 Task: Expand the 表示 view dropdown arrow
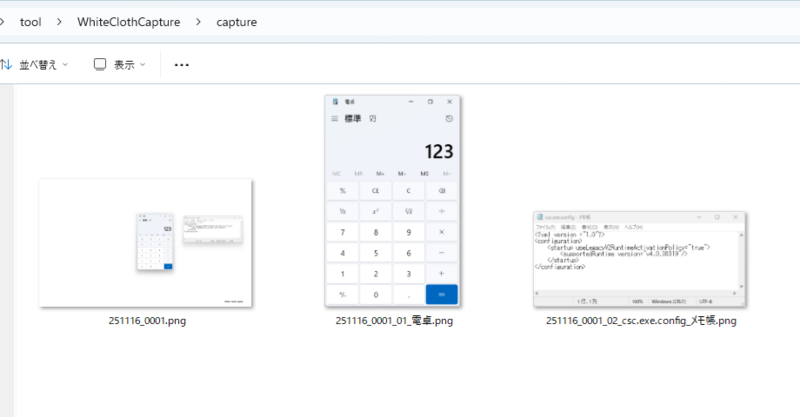tap(142, 65)
